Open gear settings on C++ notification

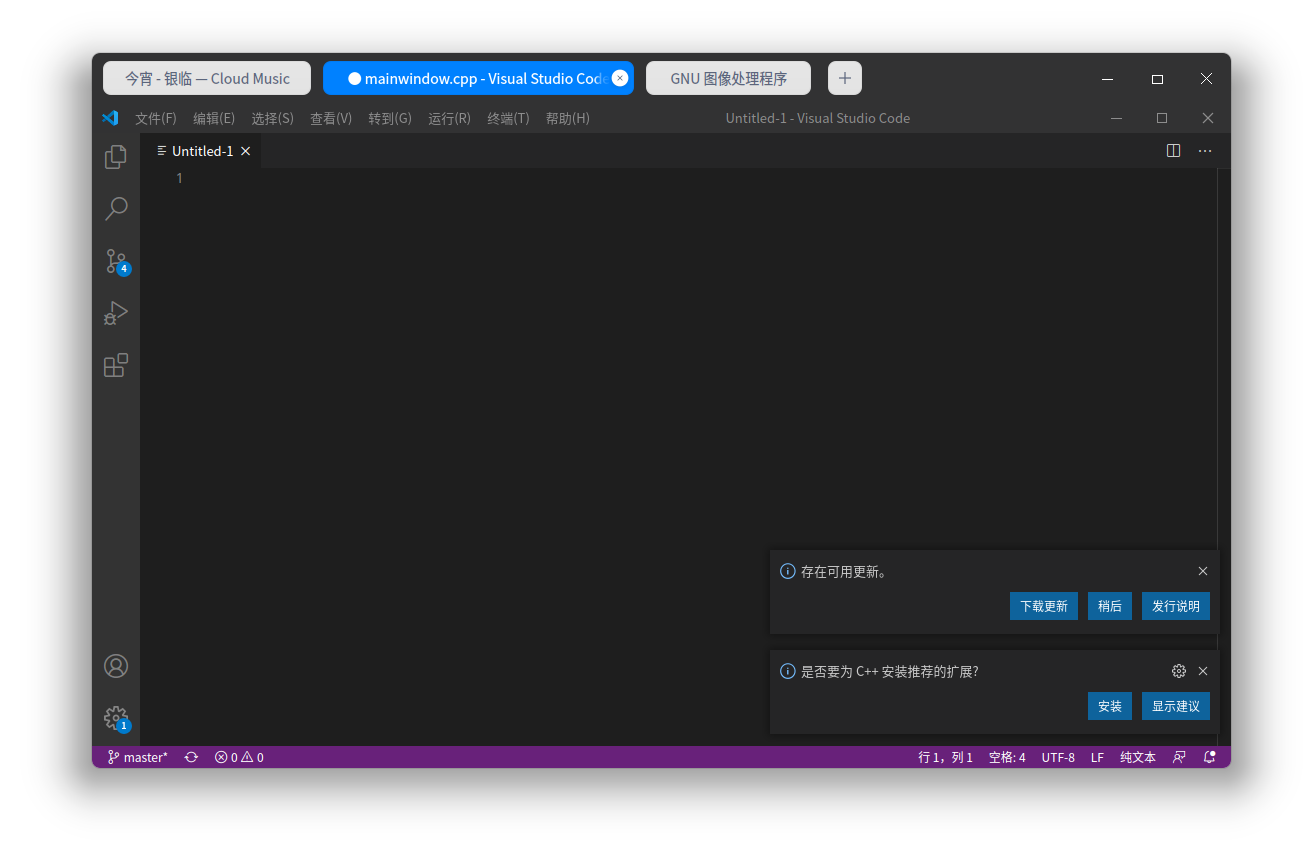tap(1179, 671)
